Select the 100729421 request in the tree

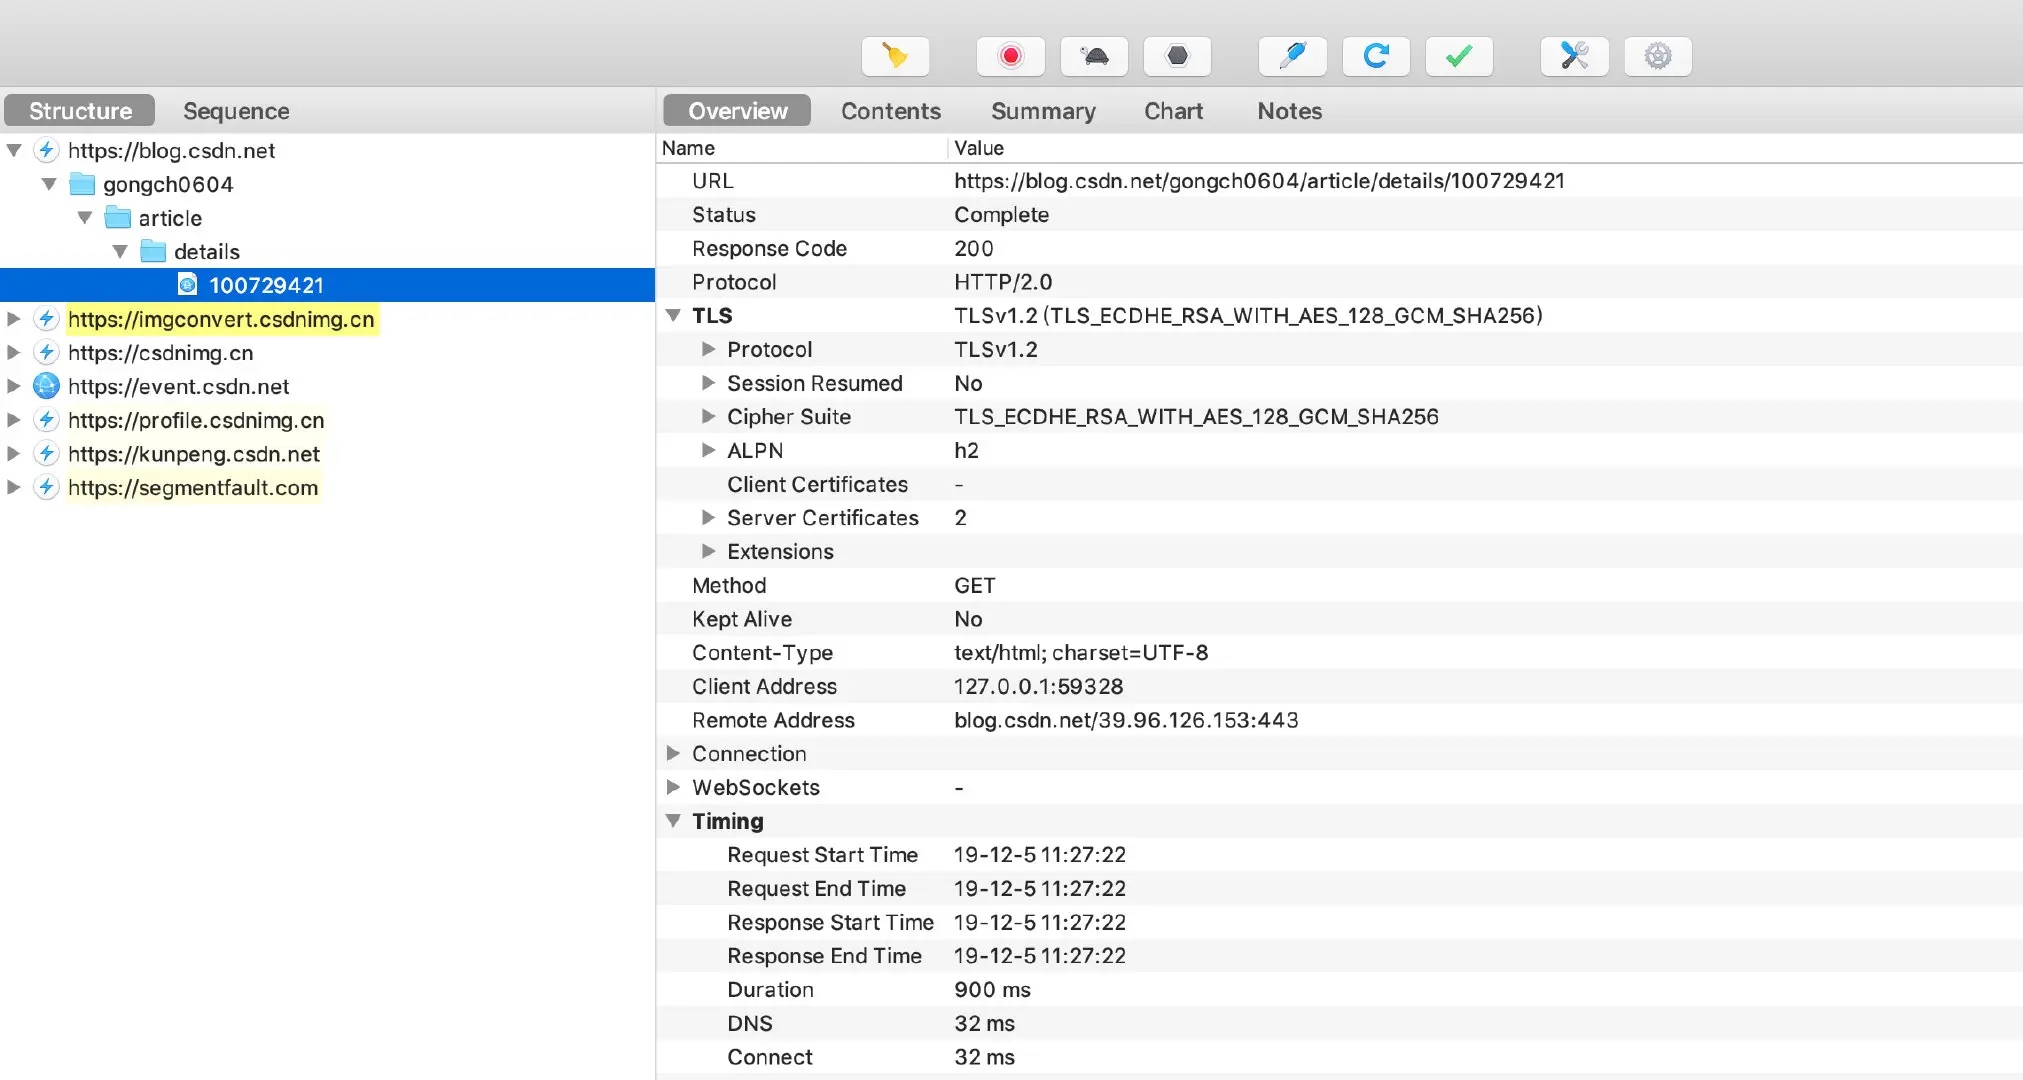coord(327,285)
